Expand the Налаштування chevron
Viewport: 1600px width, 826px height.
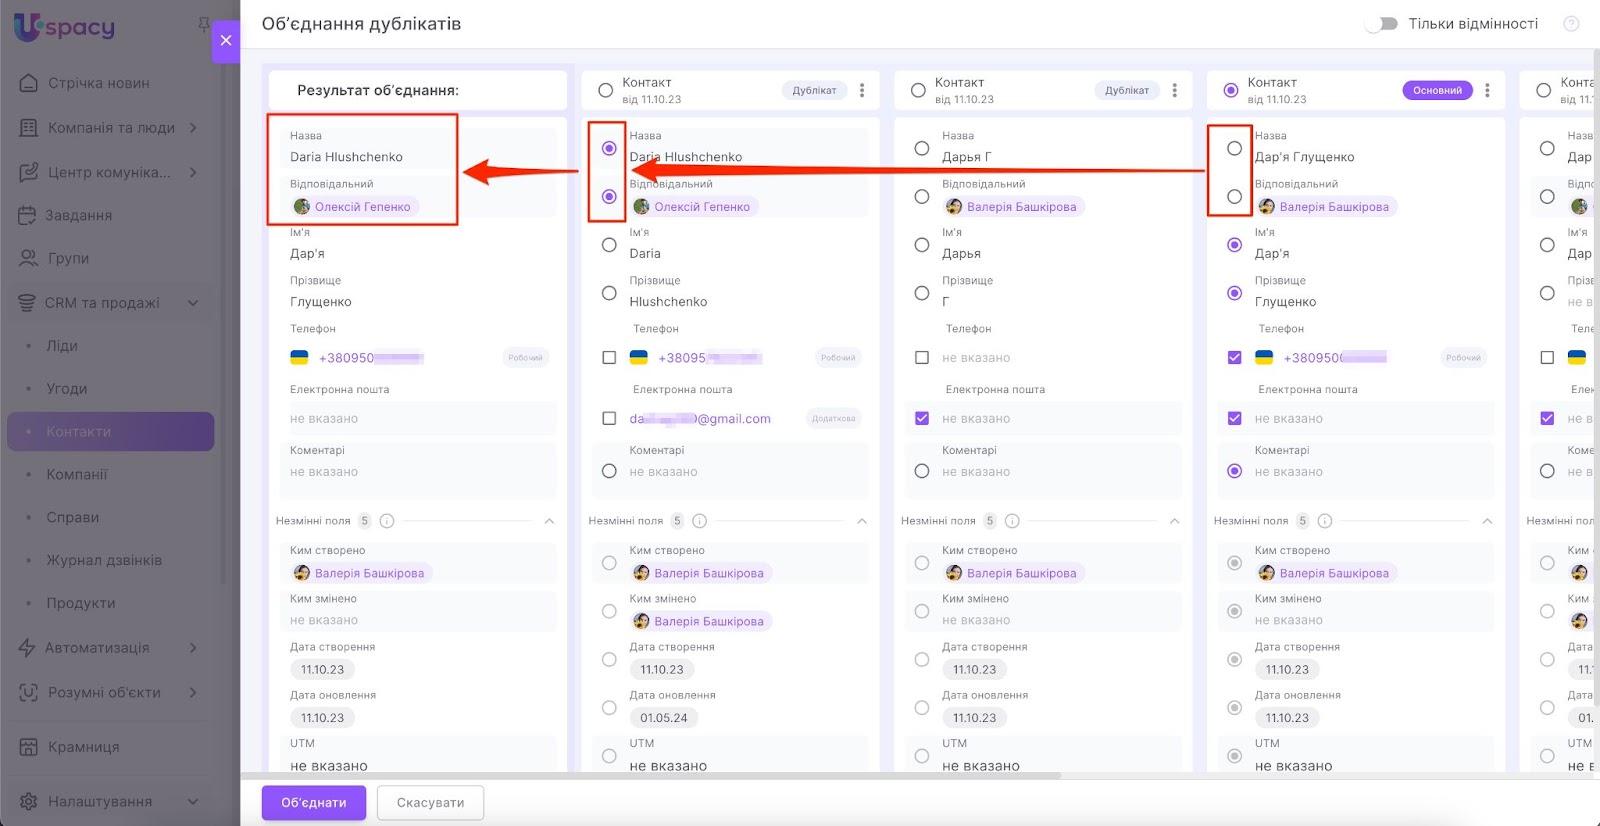193,801
